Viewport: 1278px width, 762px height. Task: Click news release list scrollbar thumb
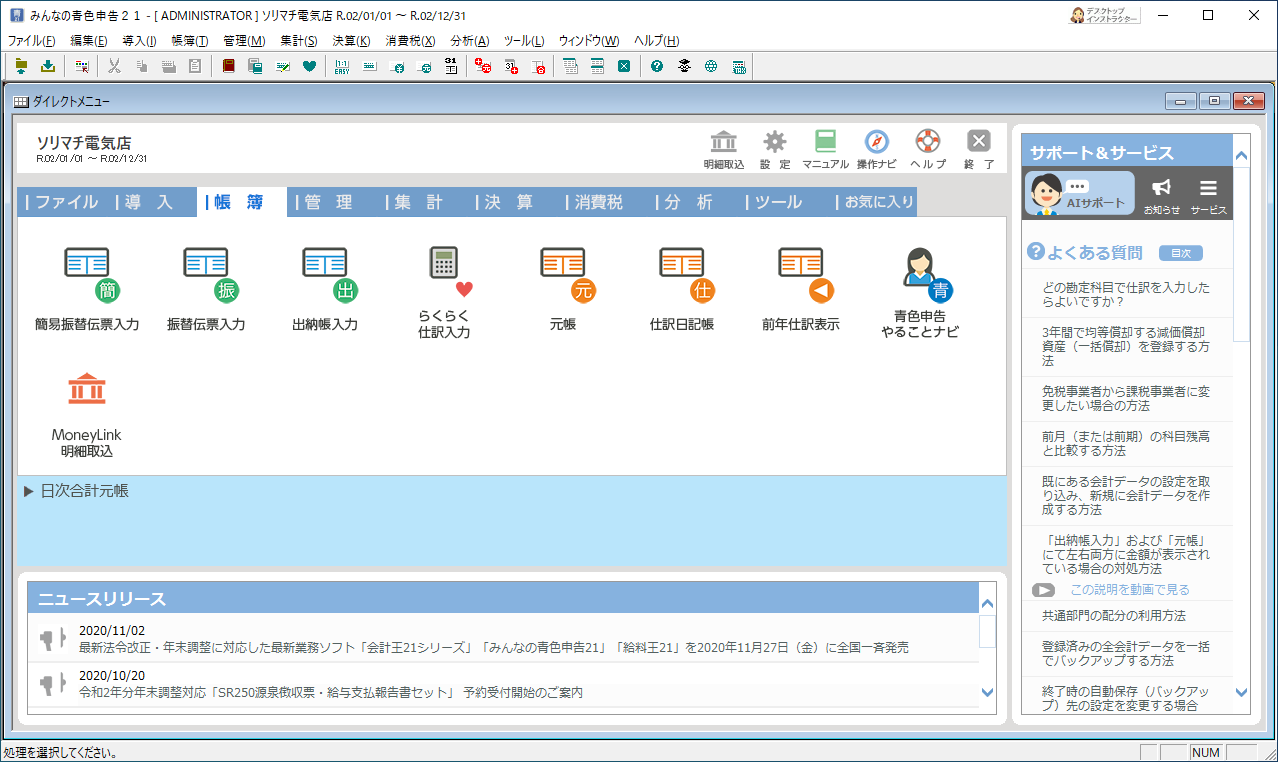point(988,632)
